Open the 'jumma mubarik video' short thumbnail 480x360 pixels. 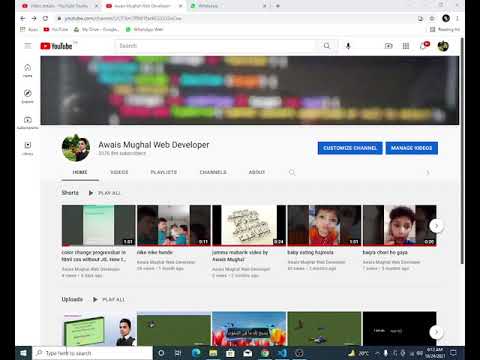249,226
